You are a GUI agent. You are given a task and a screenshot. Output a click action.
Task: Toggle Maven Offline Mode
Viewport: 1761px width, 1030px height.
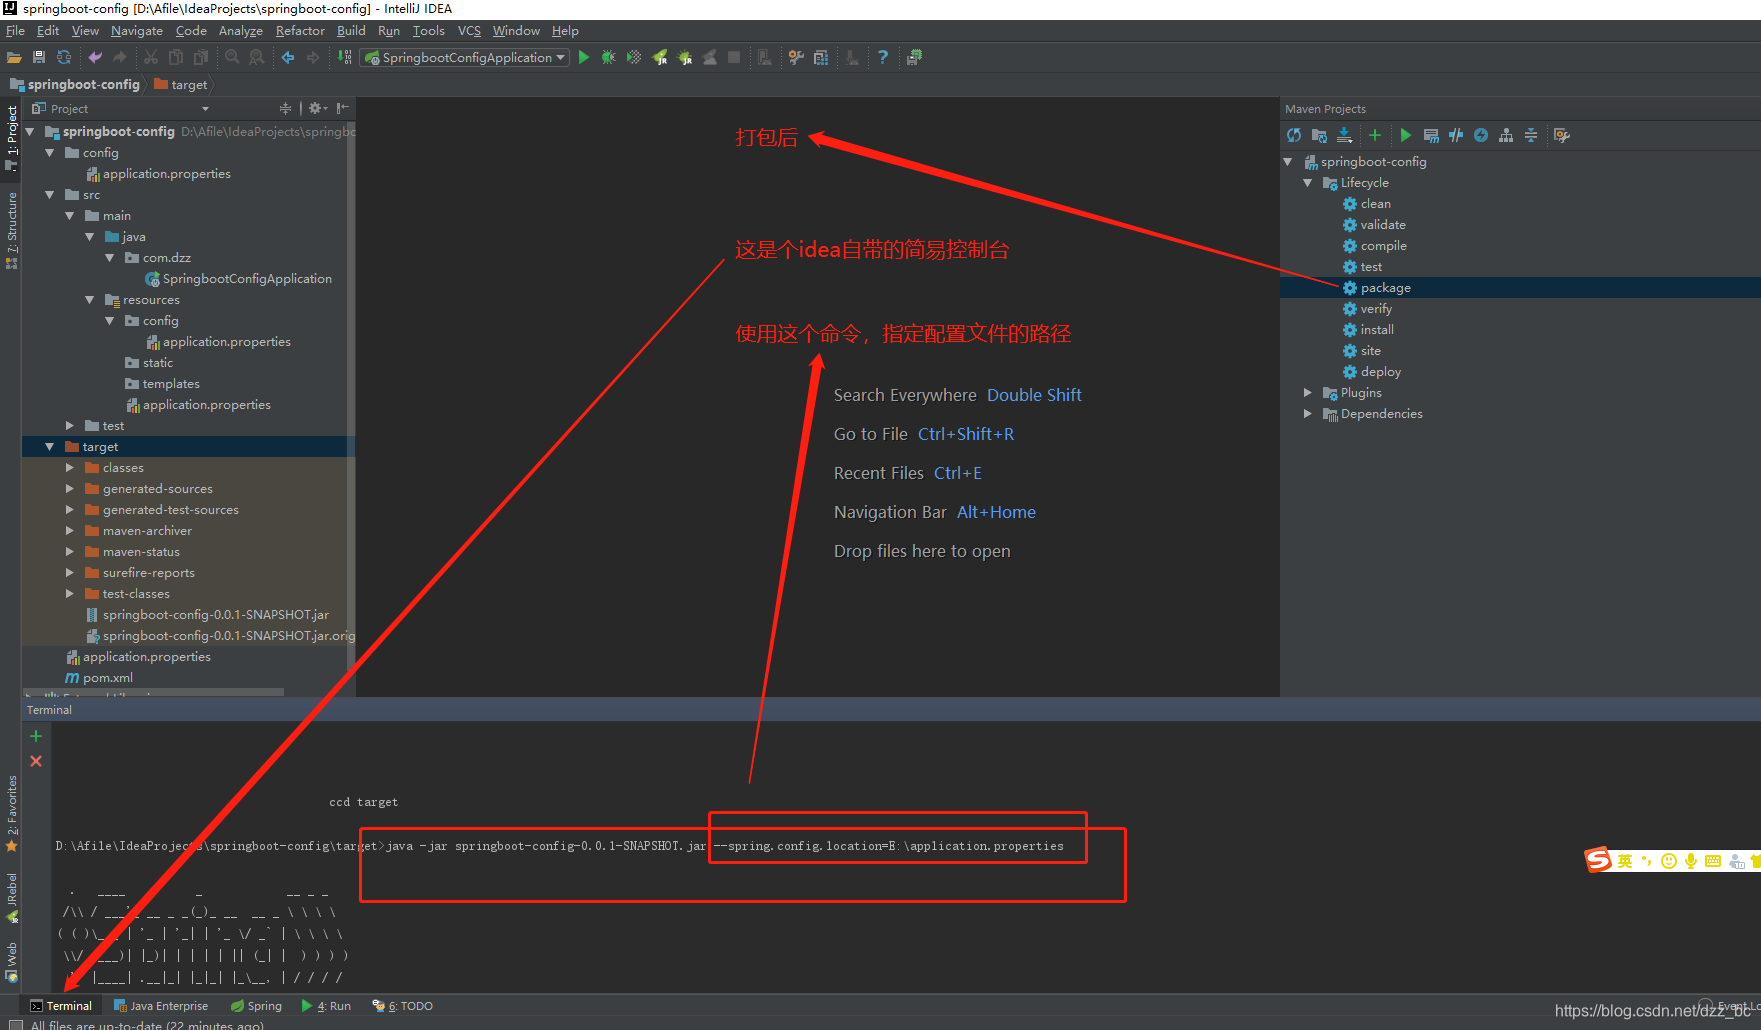click(1456, 135)
